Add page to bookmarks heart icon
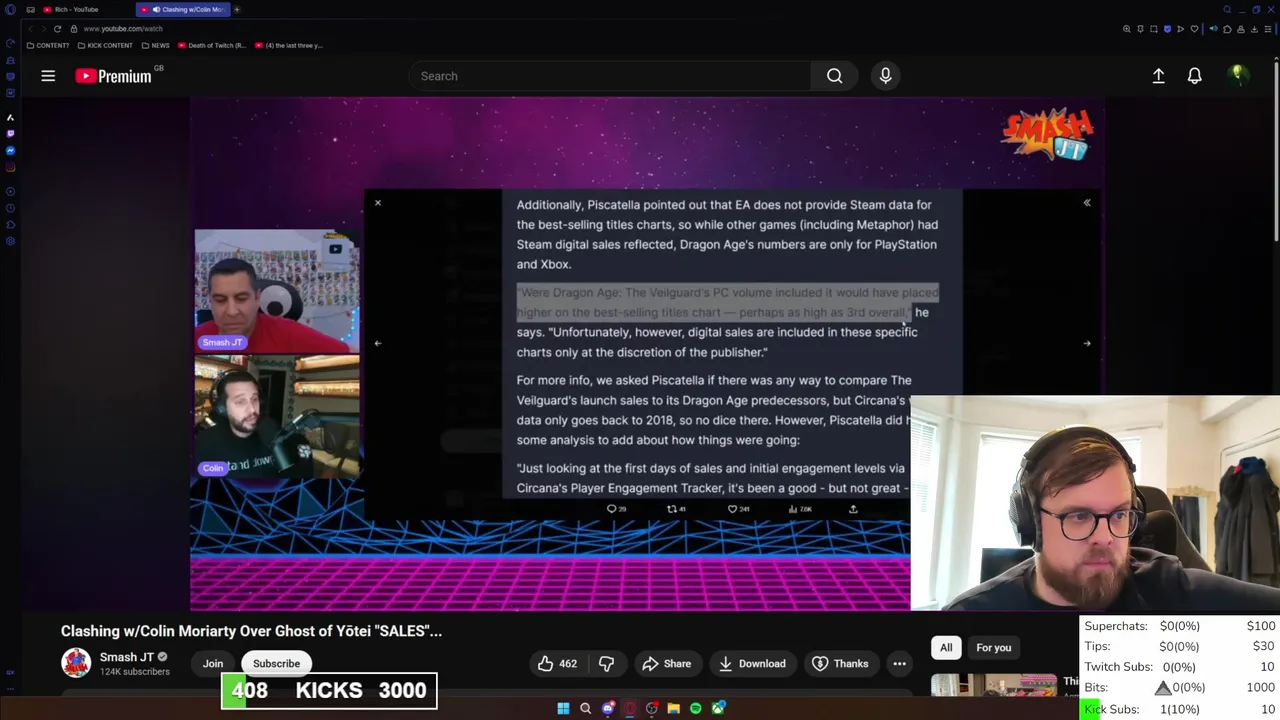1280x720 pixels. 1194,29
